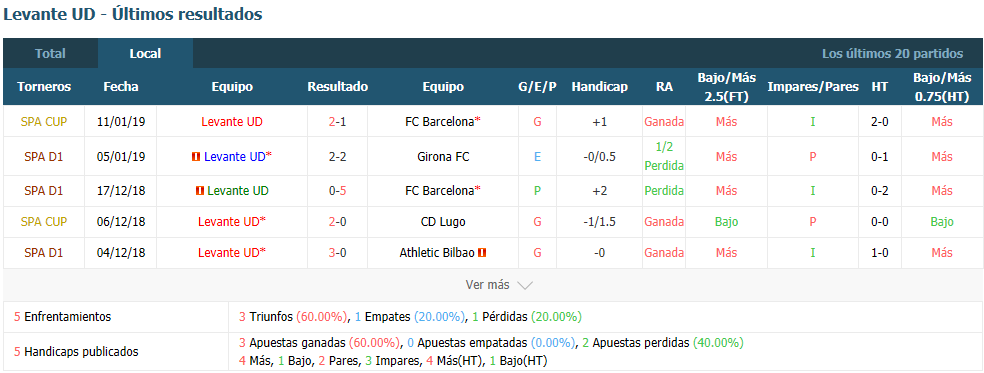Expand more results with Ver más chevron
This screenshot has width=984, height=373.
(x=525, y=285)
